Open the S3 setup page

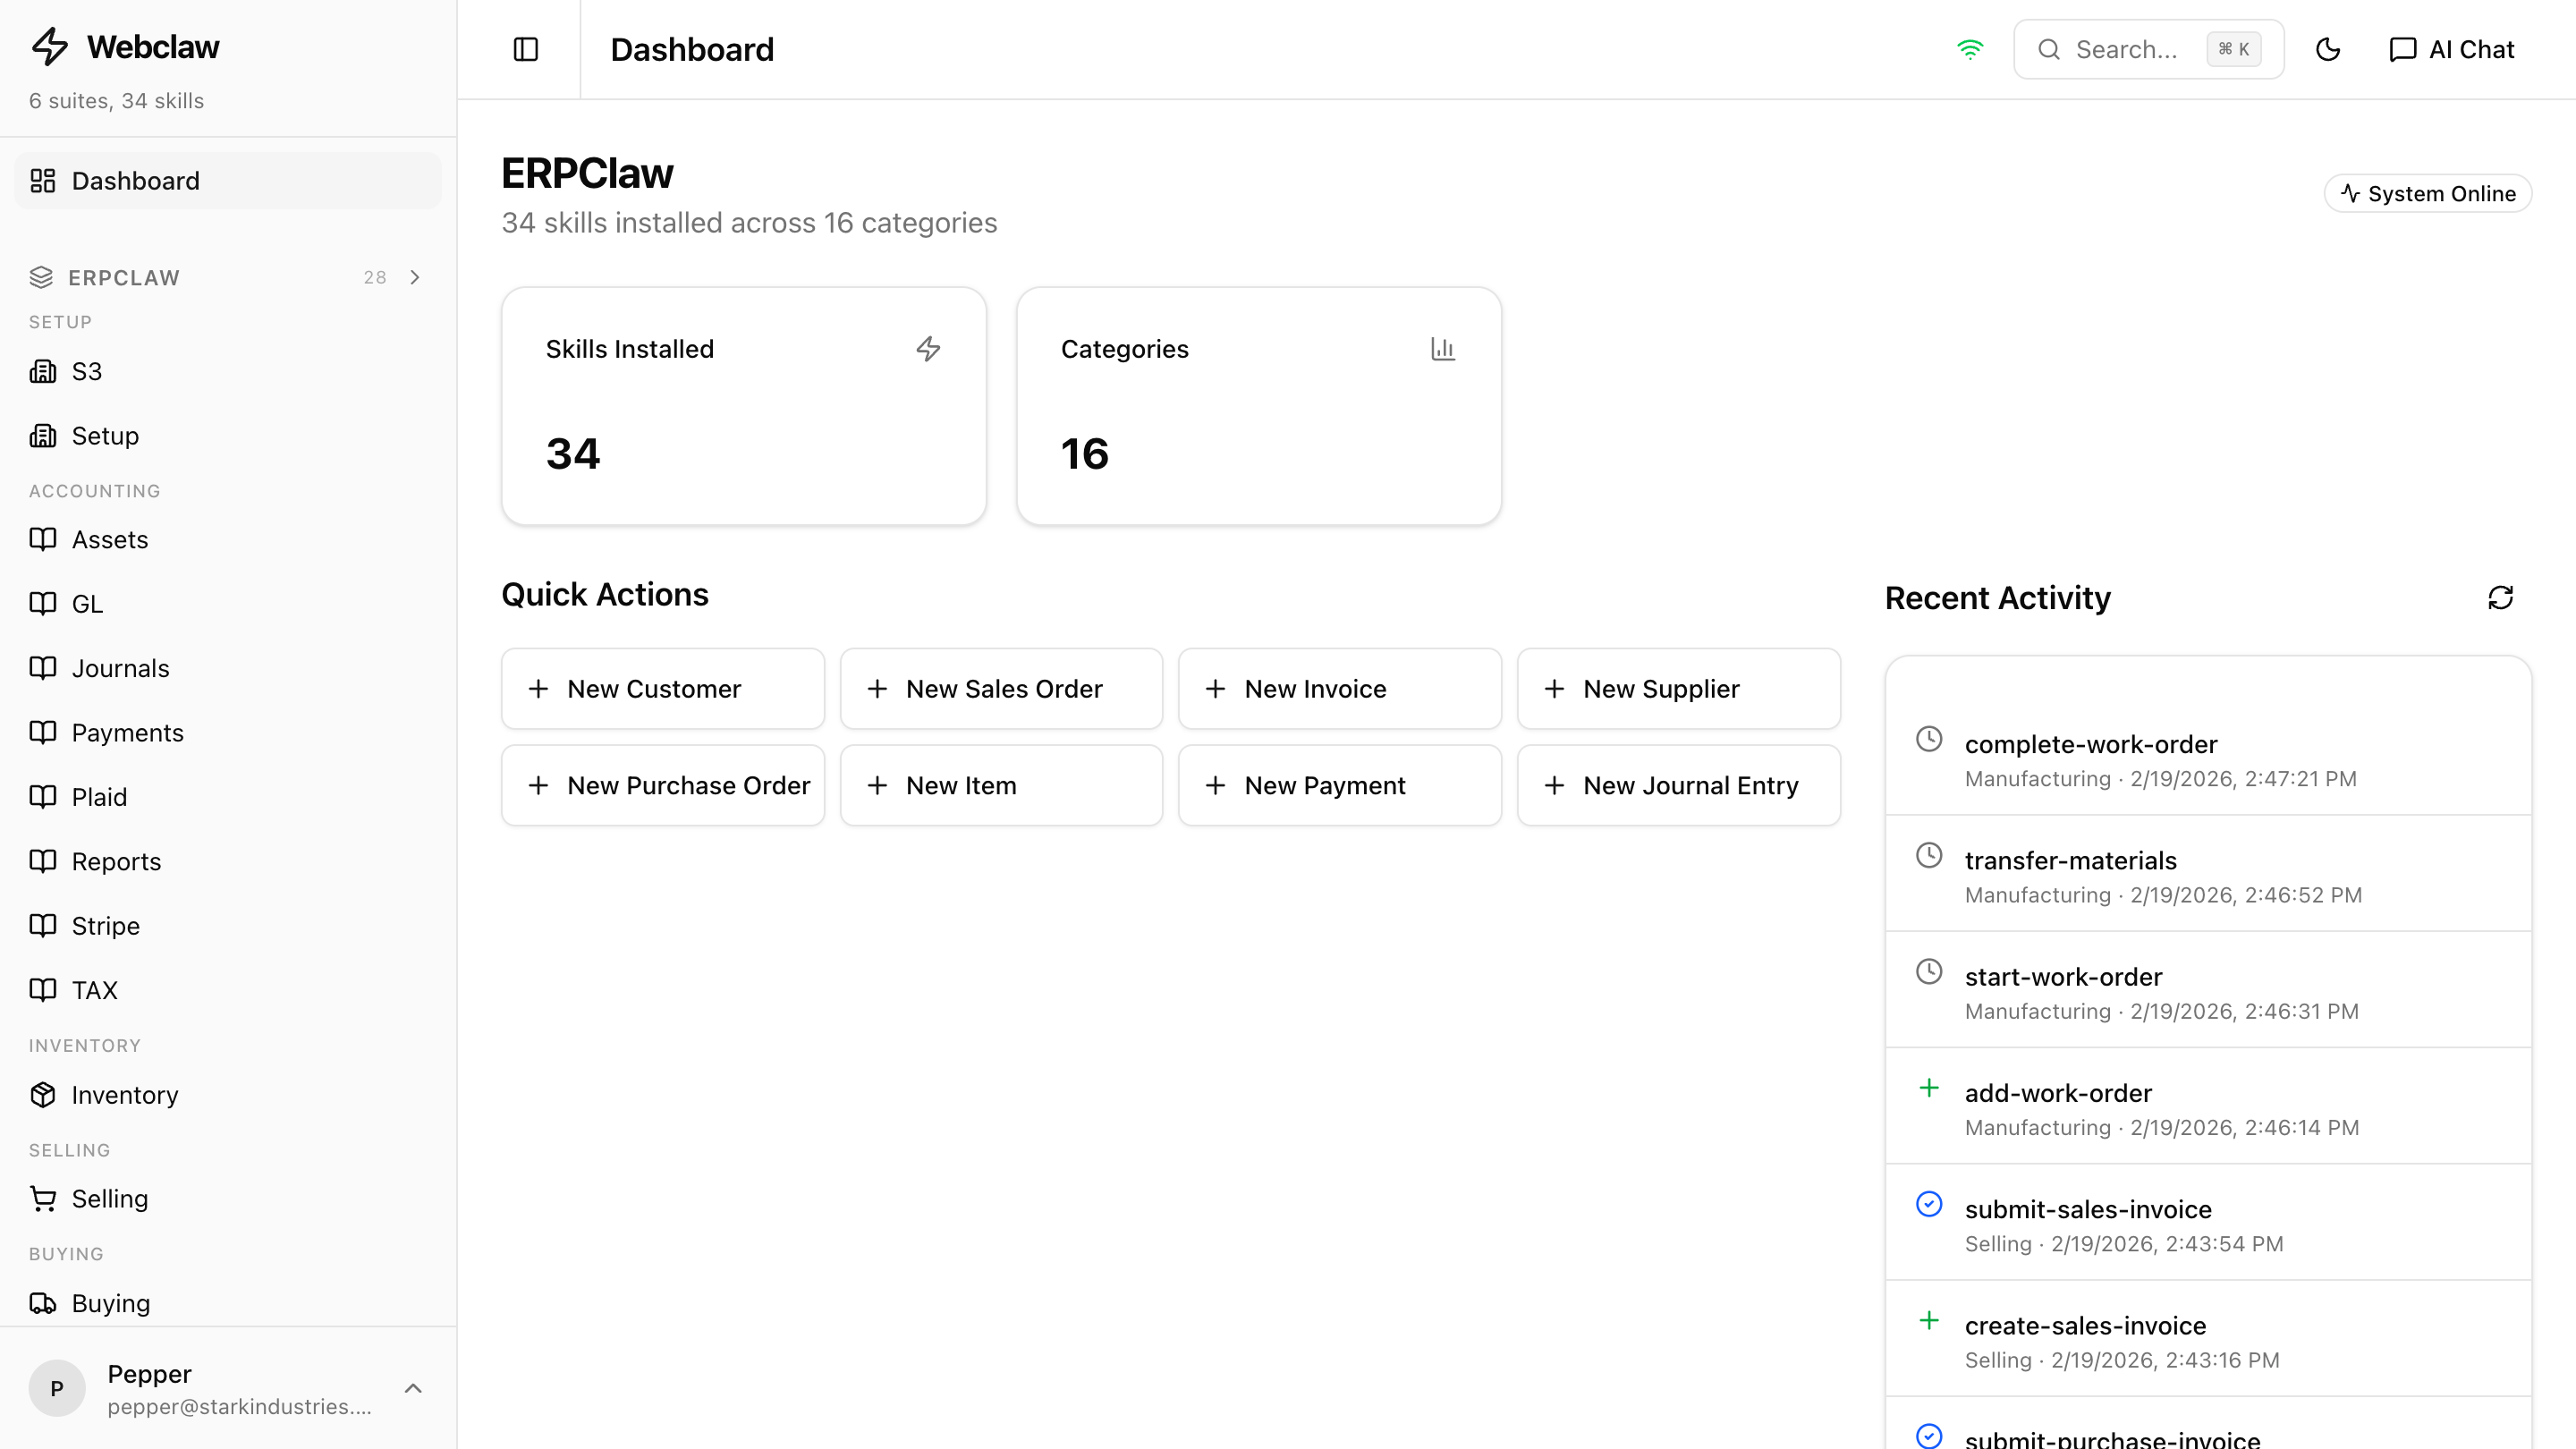(228, 371)
